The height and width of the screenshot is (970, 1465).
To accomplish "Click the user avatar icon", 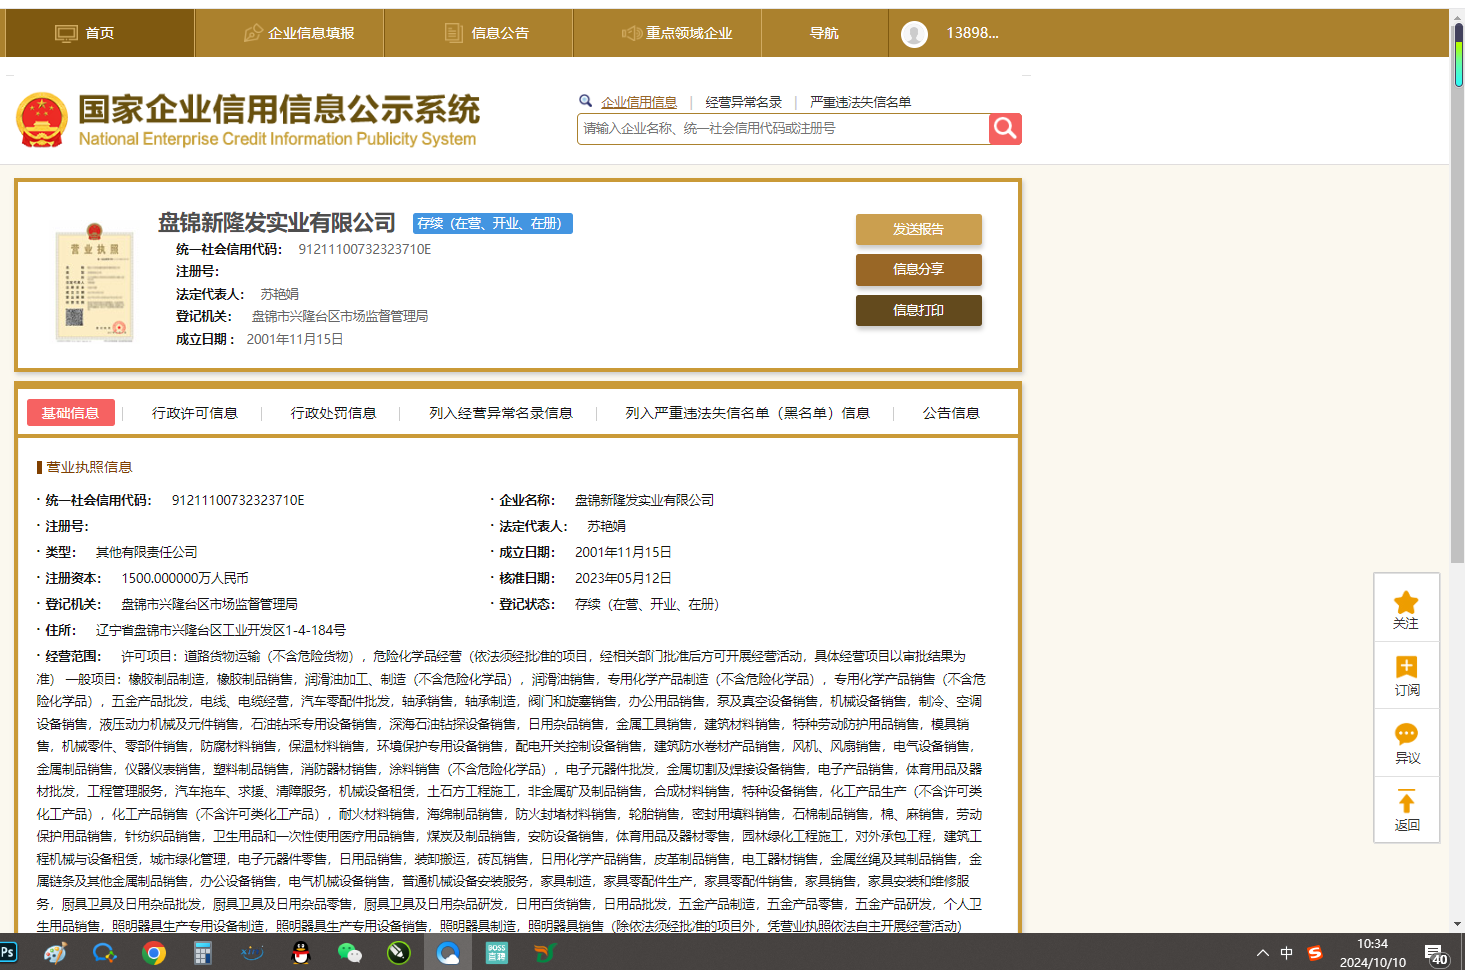I will coord(914,34).
